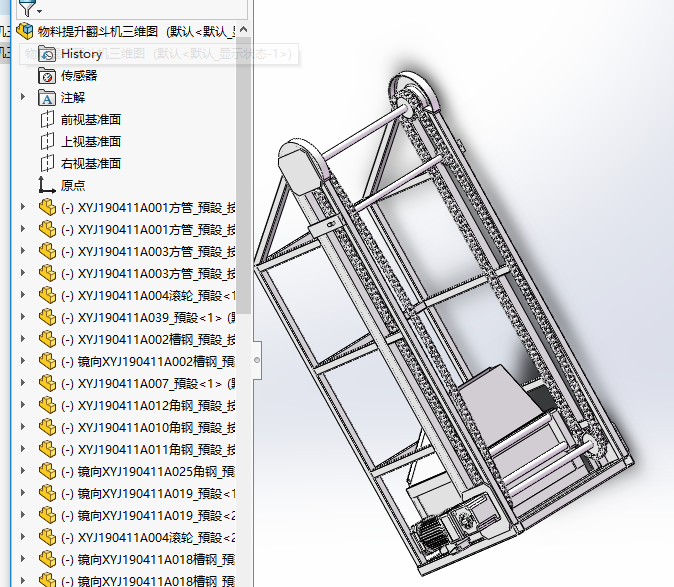Click the panel collapse handle on tree edge
The height and width of the screenshot is (587, 674).
(x=257, y=360)
